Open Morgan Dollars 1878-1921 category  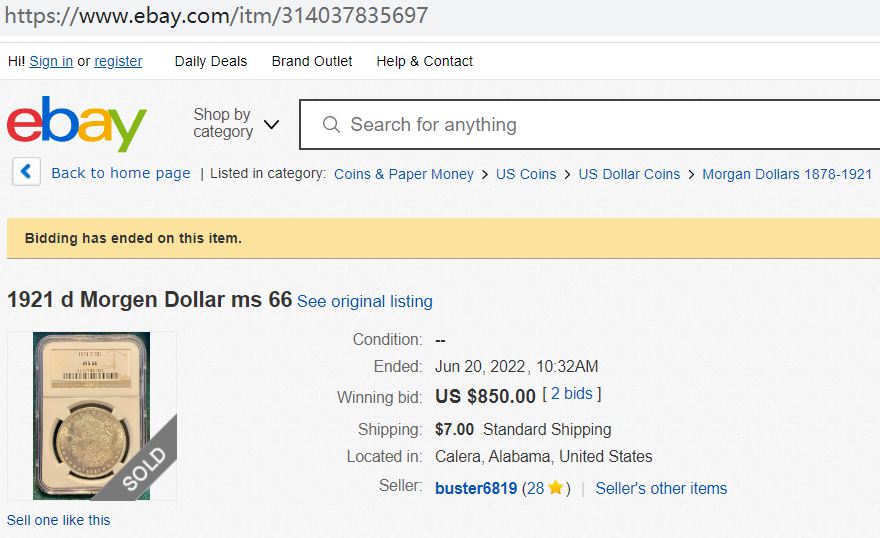[x=787, y=174]
